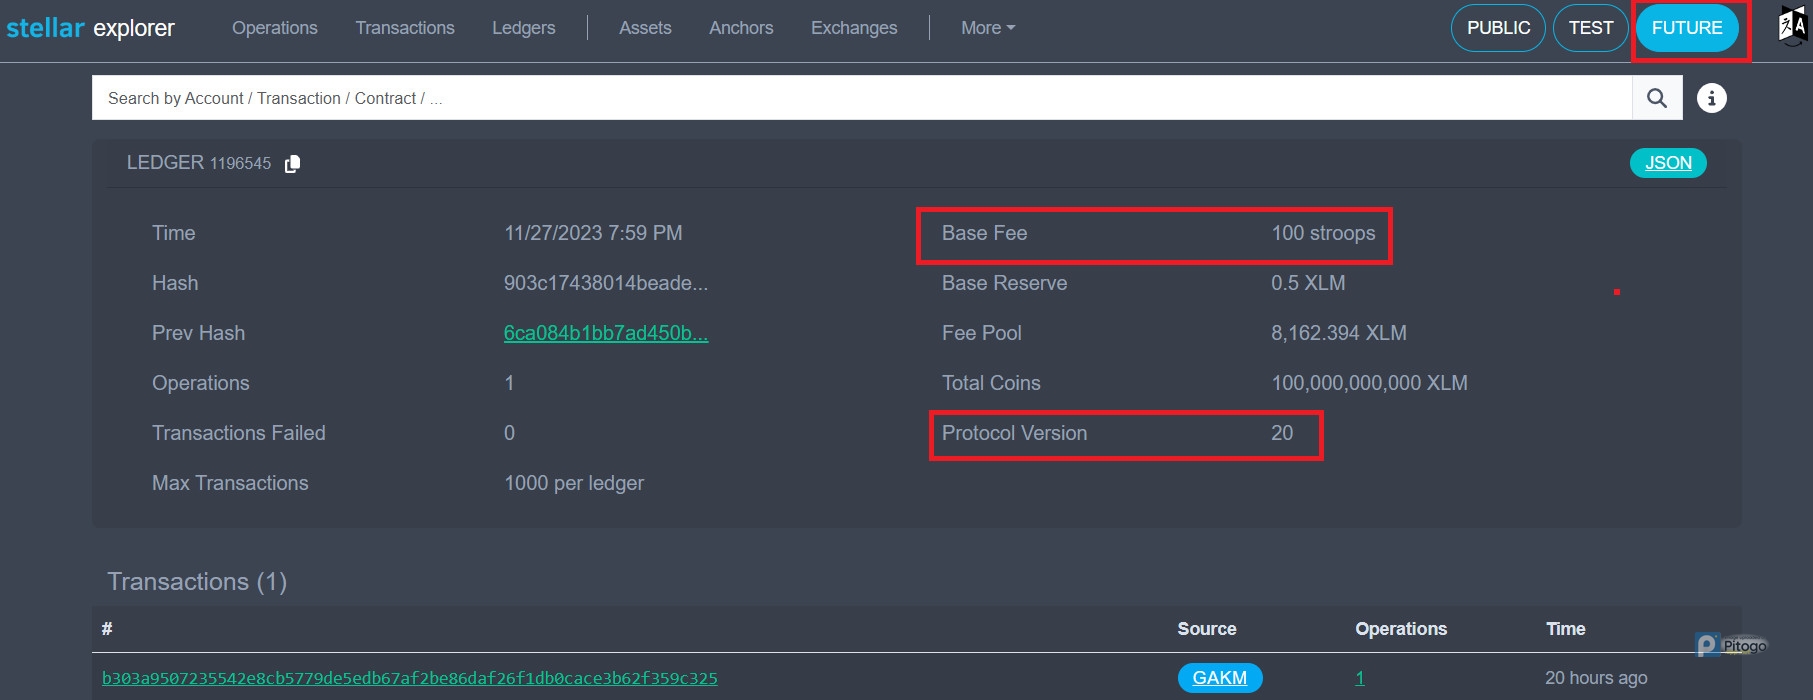Click the stellar explorer logo
The height and width of the screenshot is (700, 1813).
tap(91, 28)
